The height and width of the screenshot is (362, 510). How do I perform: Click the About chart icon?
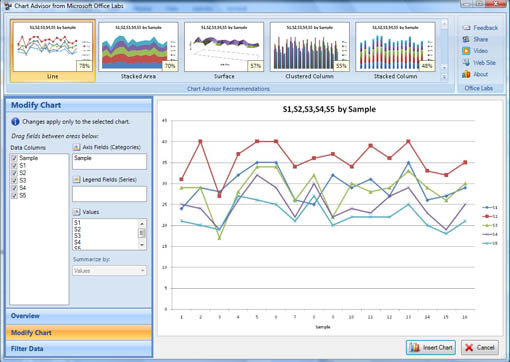466,74
